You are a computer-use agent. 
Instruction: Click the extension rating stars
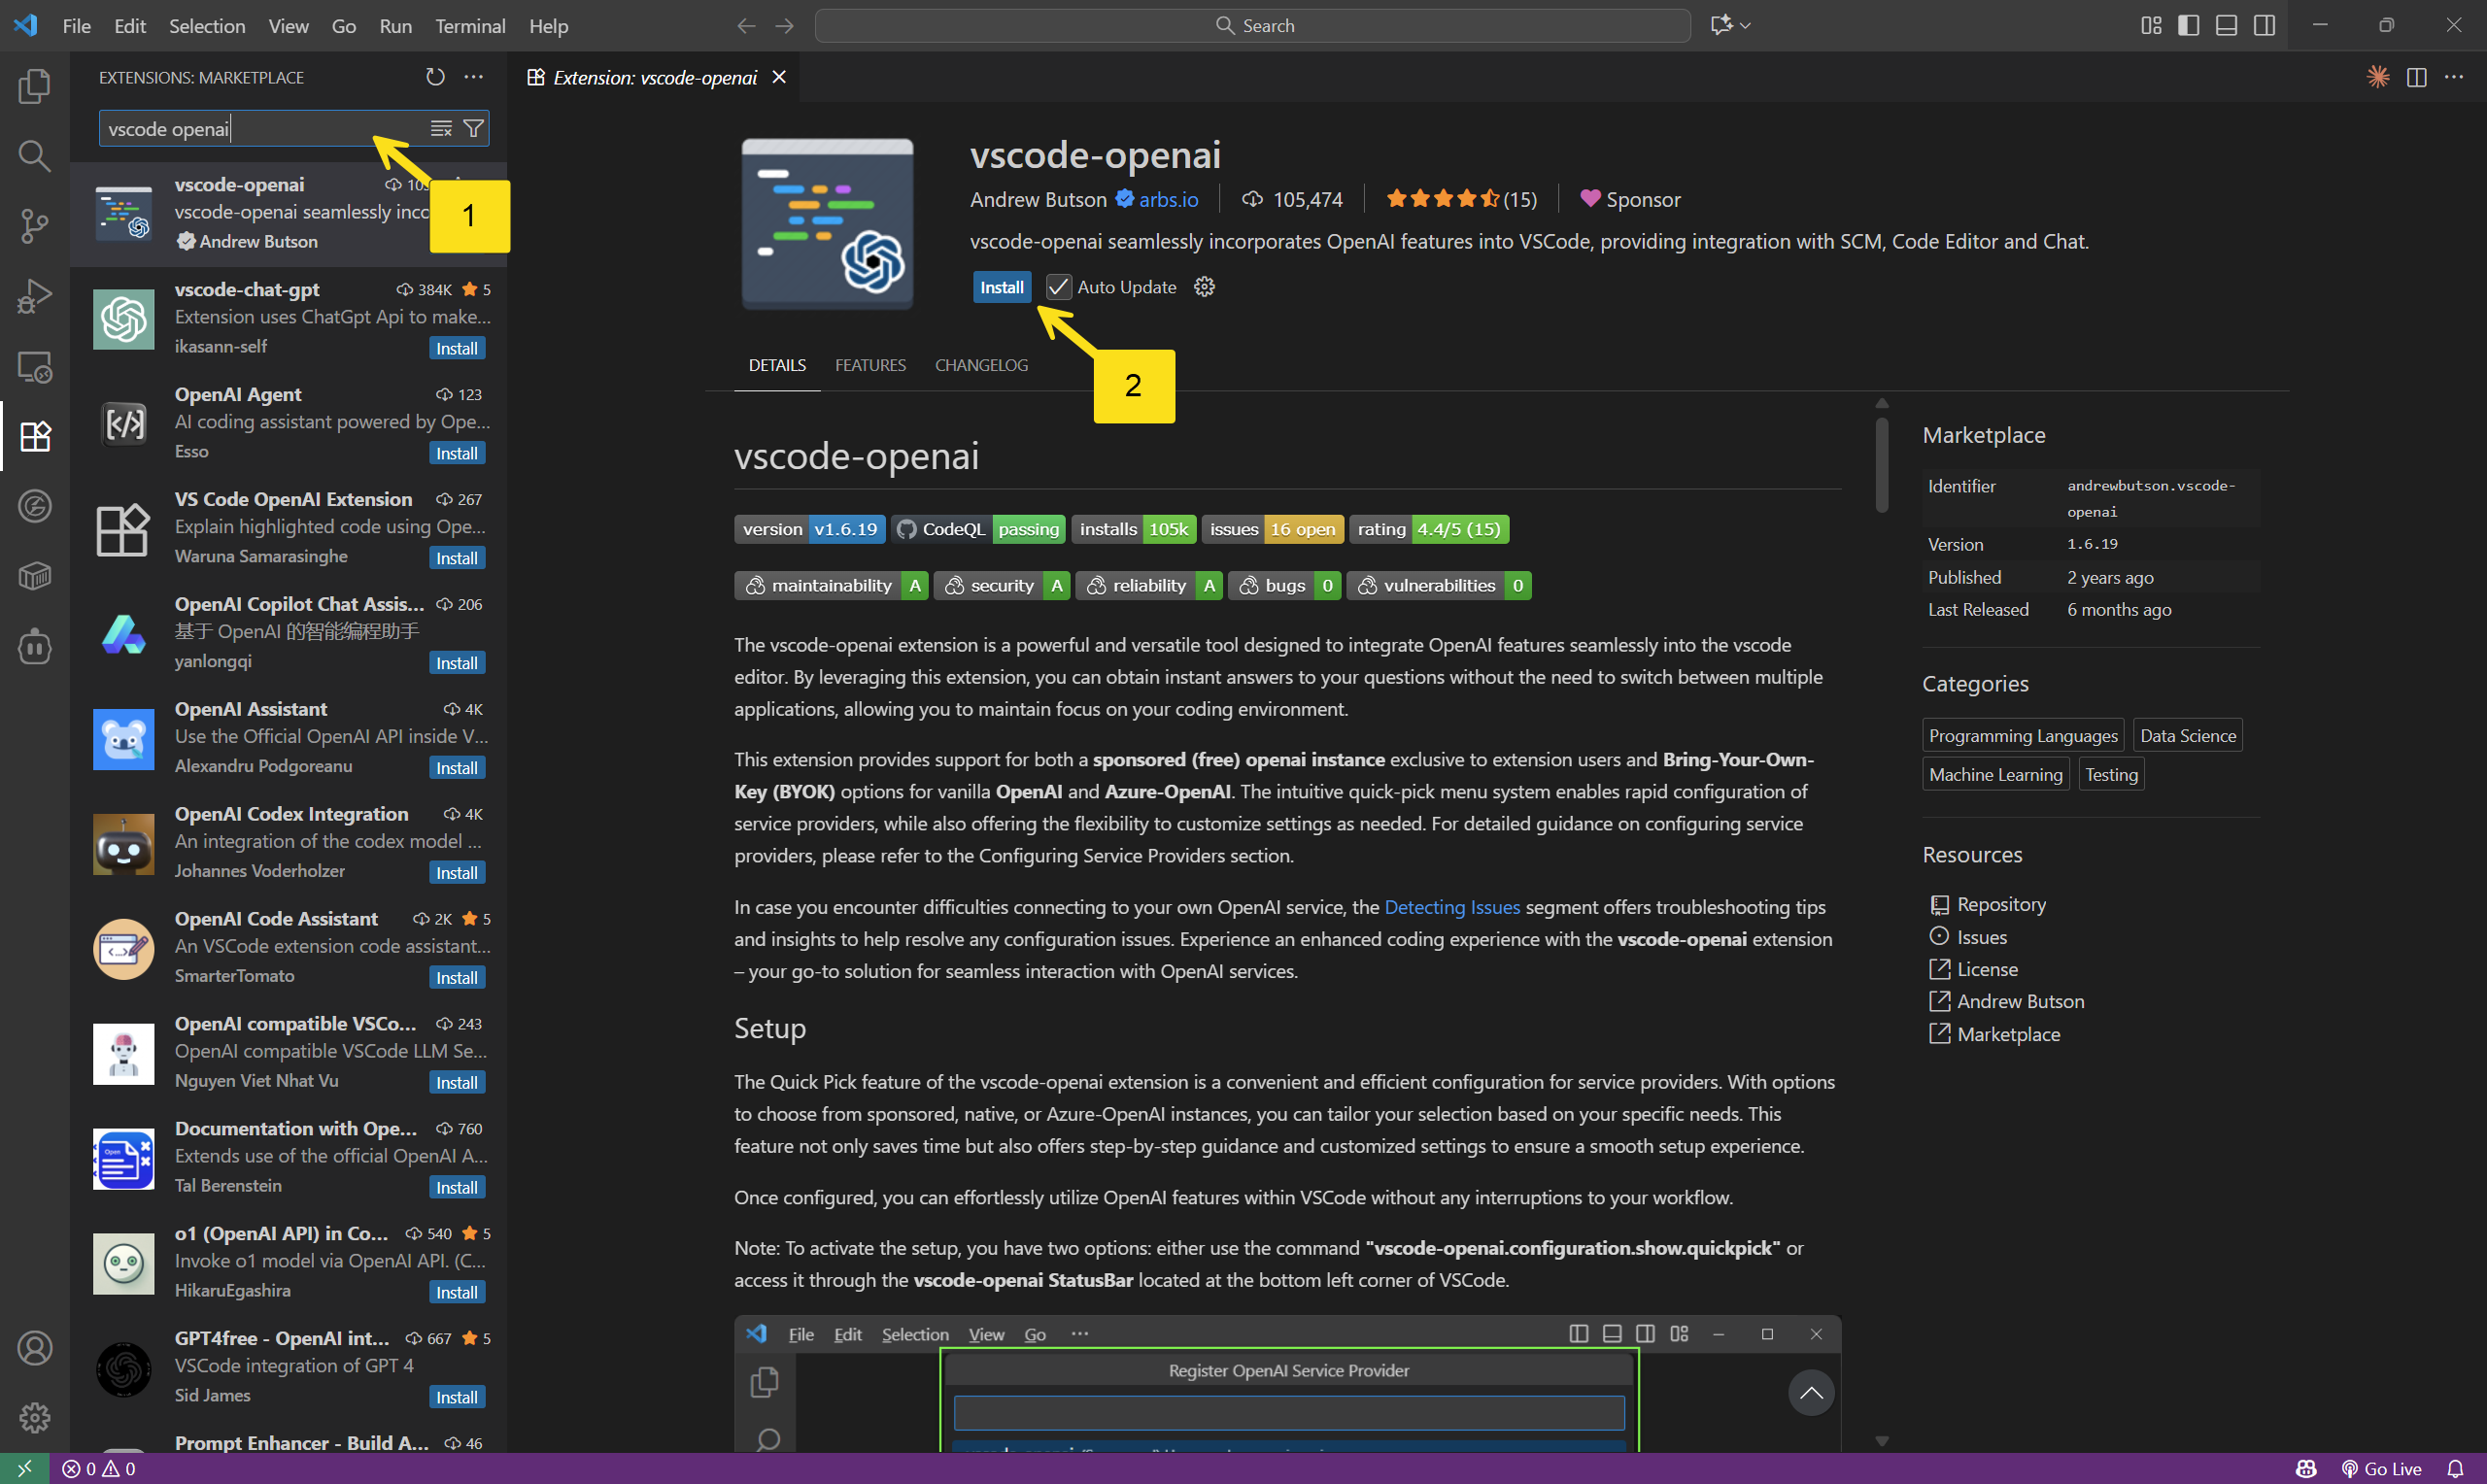pos(1441,199)
